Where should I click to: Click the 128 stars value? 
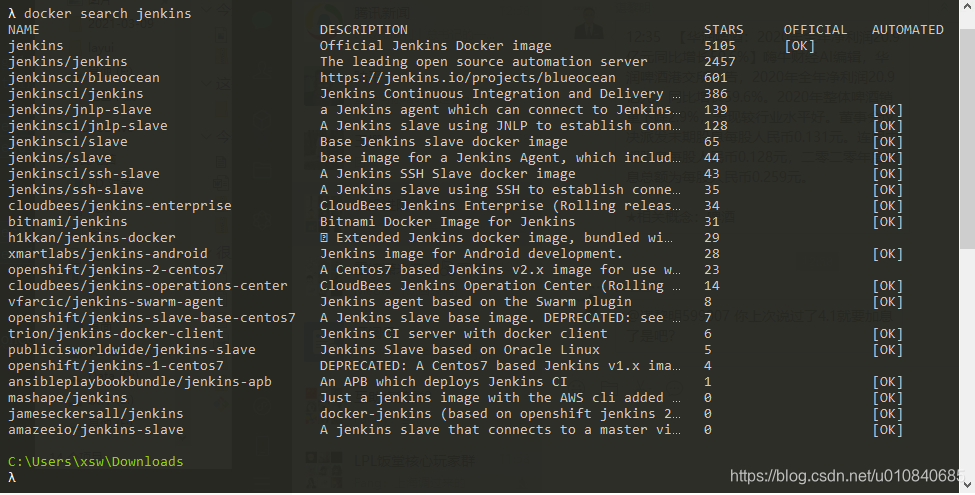716,126
